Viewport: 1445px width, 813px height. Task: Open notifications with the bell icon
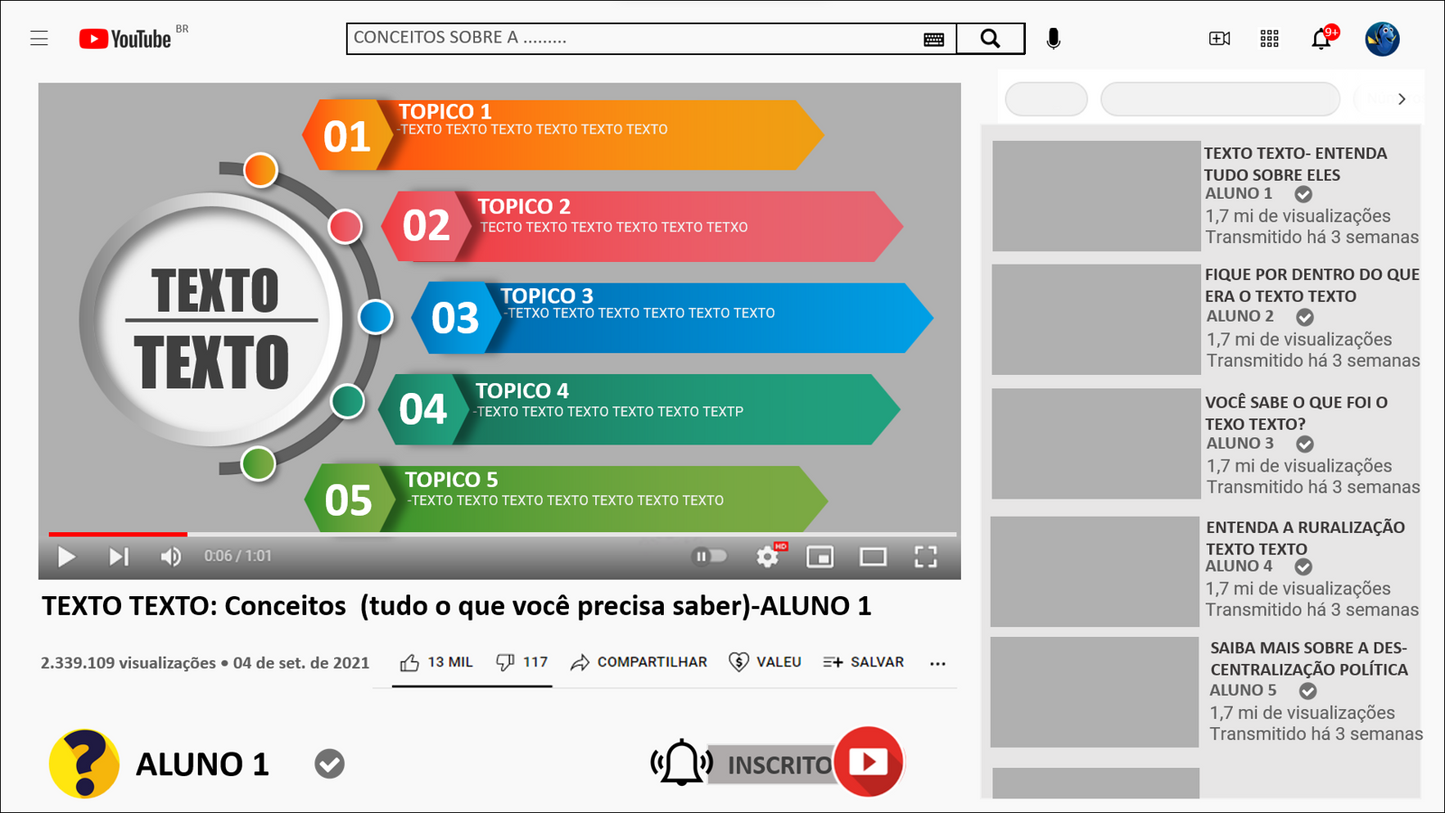pos(1320,38)
